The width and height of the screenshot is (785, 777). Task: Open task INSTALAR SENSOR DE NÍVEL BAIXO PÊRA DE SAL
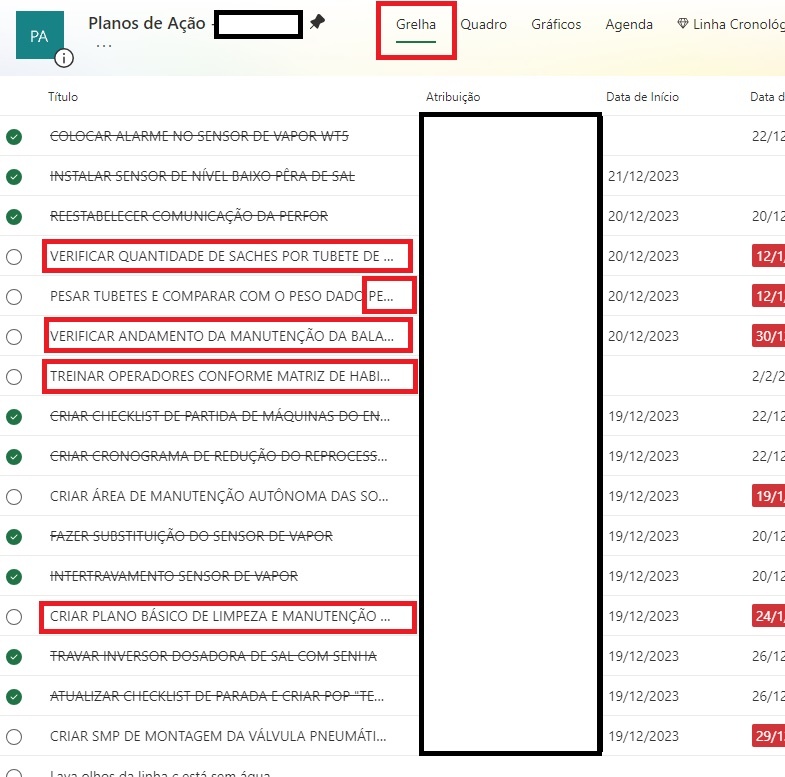[202, 176]
